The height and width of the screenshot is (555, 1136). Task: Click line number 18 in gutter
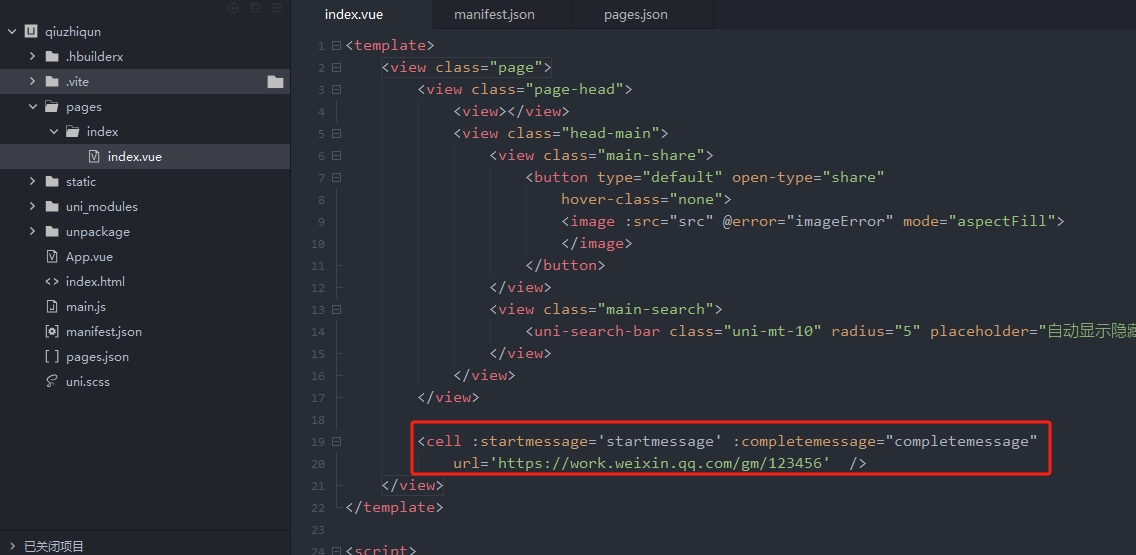318,420
